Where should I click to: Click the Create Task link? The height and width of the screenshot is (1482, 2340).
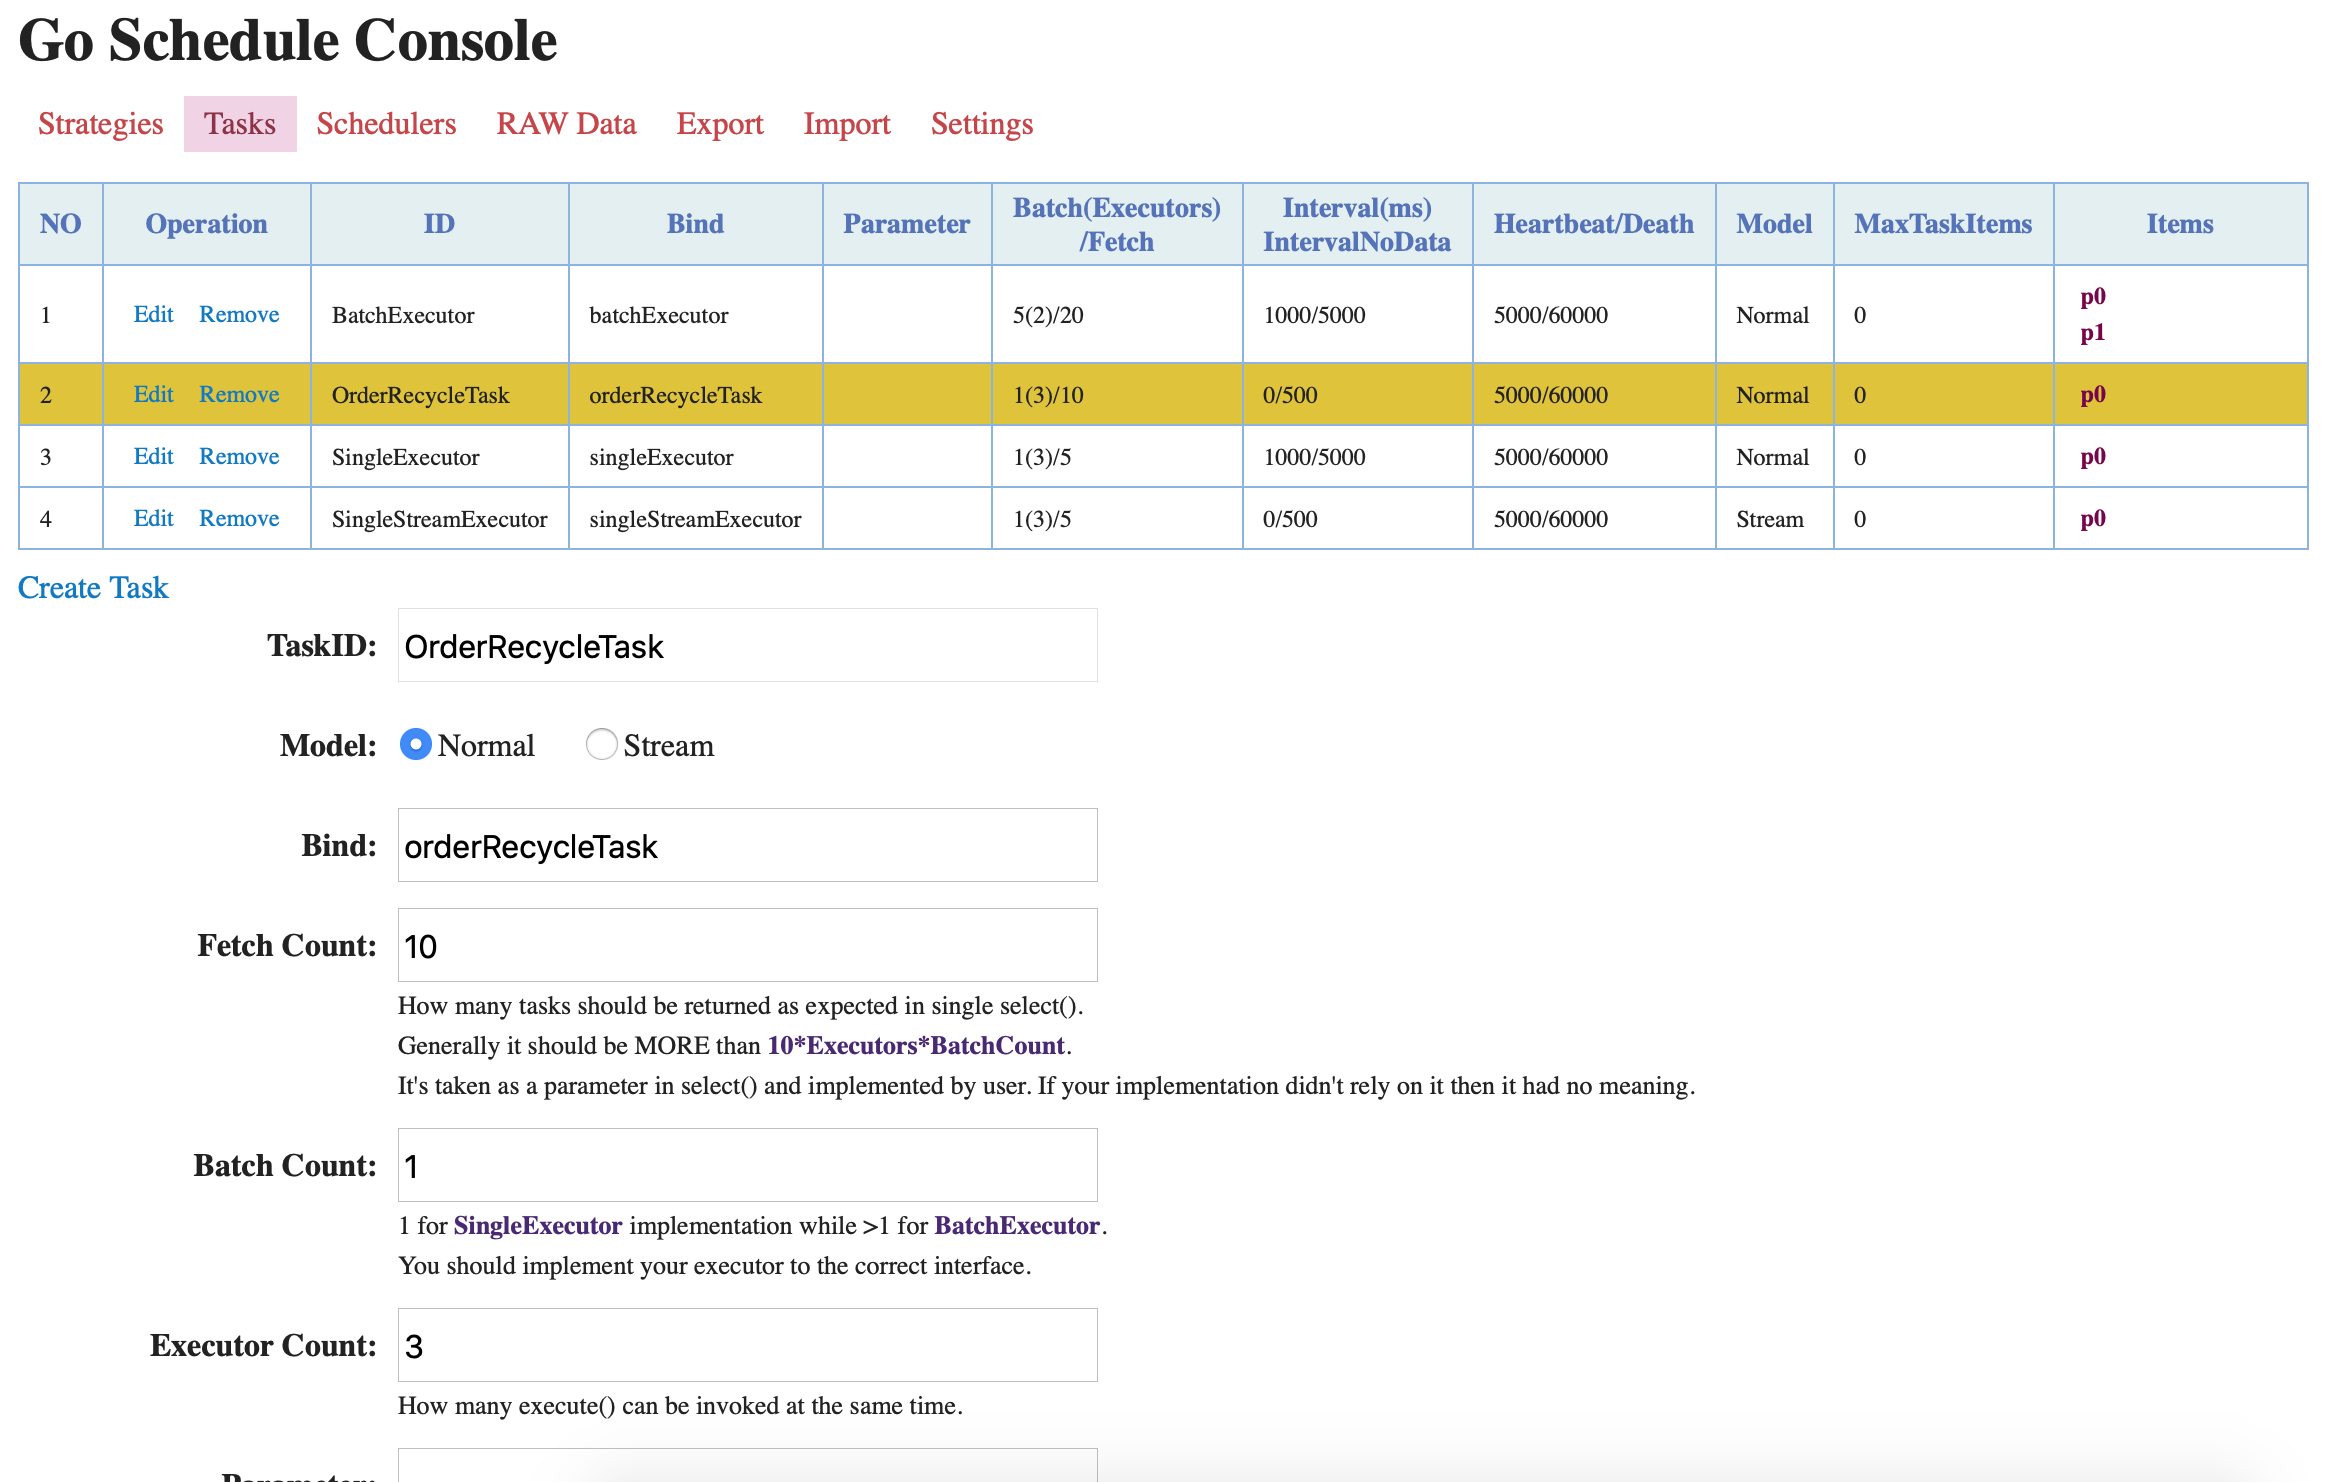click(93, 588)
